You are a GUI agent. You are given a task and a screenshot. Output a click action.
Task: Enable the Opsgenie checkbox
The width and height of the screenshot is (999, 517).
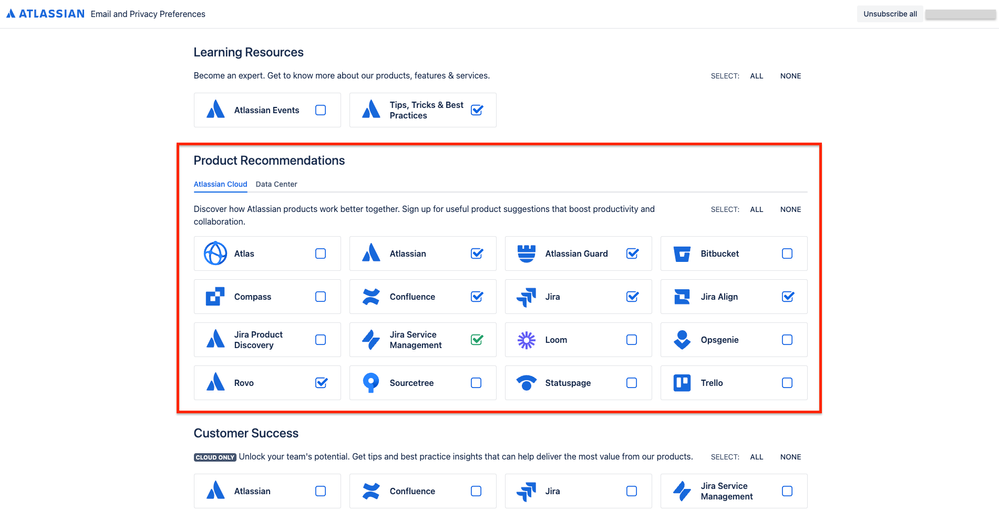[x=787, y=340]
